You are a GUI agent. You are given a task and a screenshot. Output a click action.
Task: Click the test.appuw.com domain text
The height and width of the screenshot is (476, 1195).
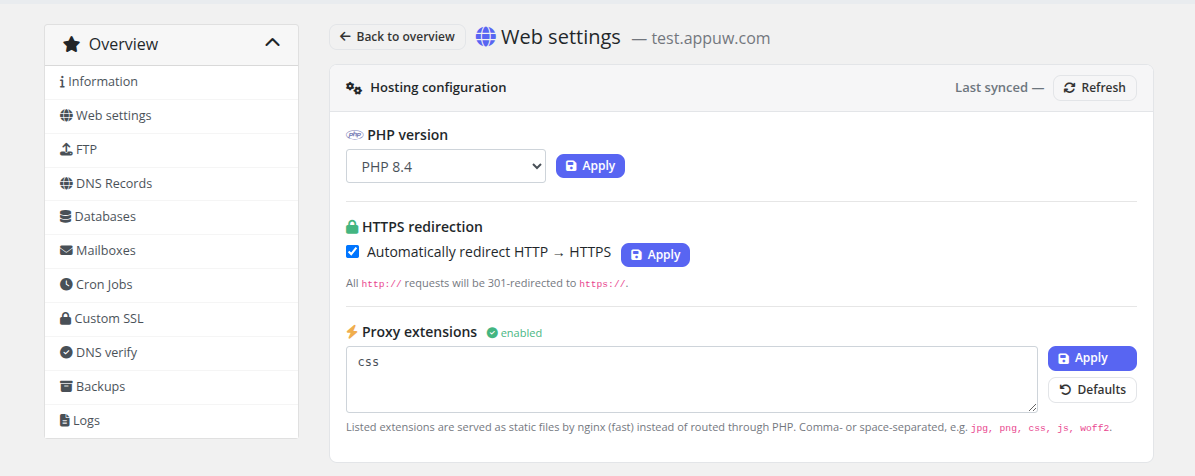point(711,38)
